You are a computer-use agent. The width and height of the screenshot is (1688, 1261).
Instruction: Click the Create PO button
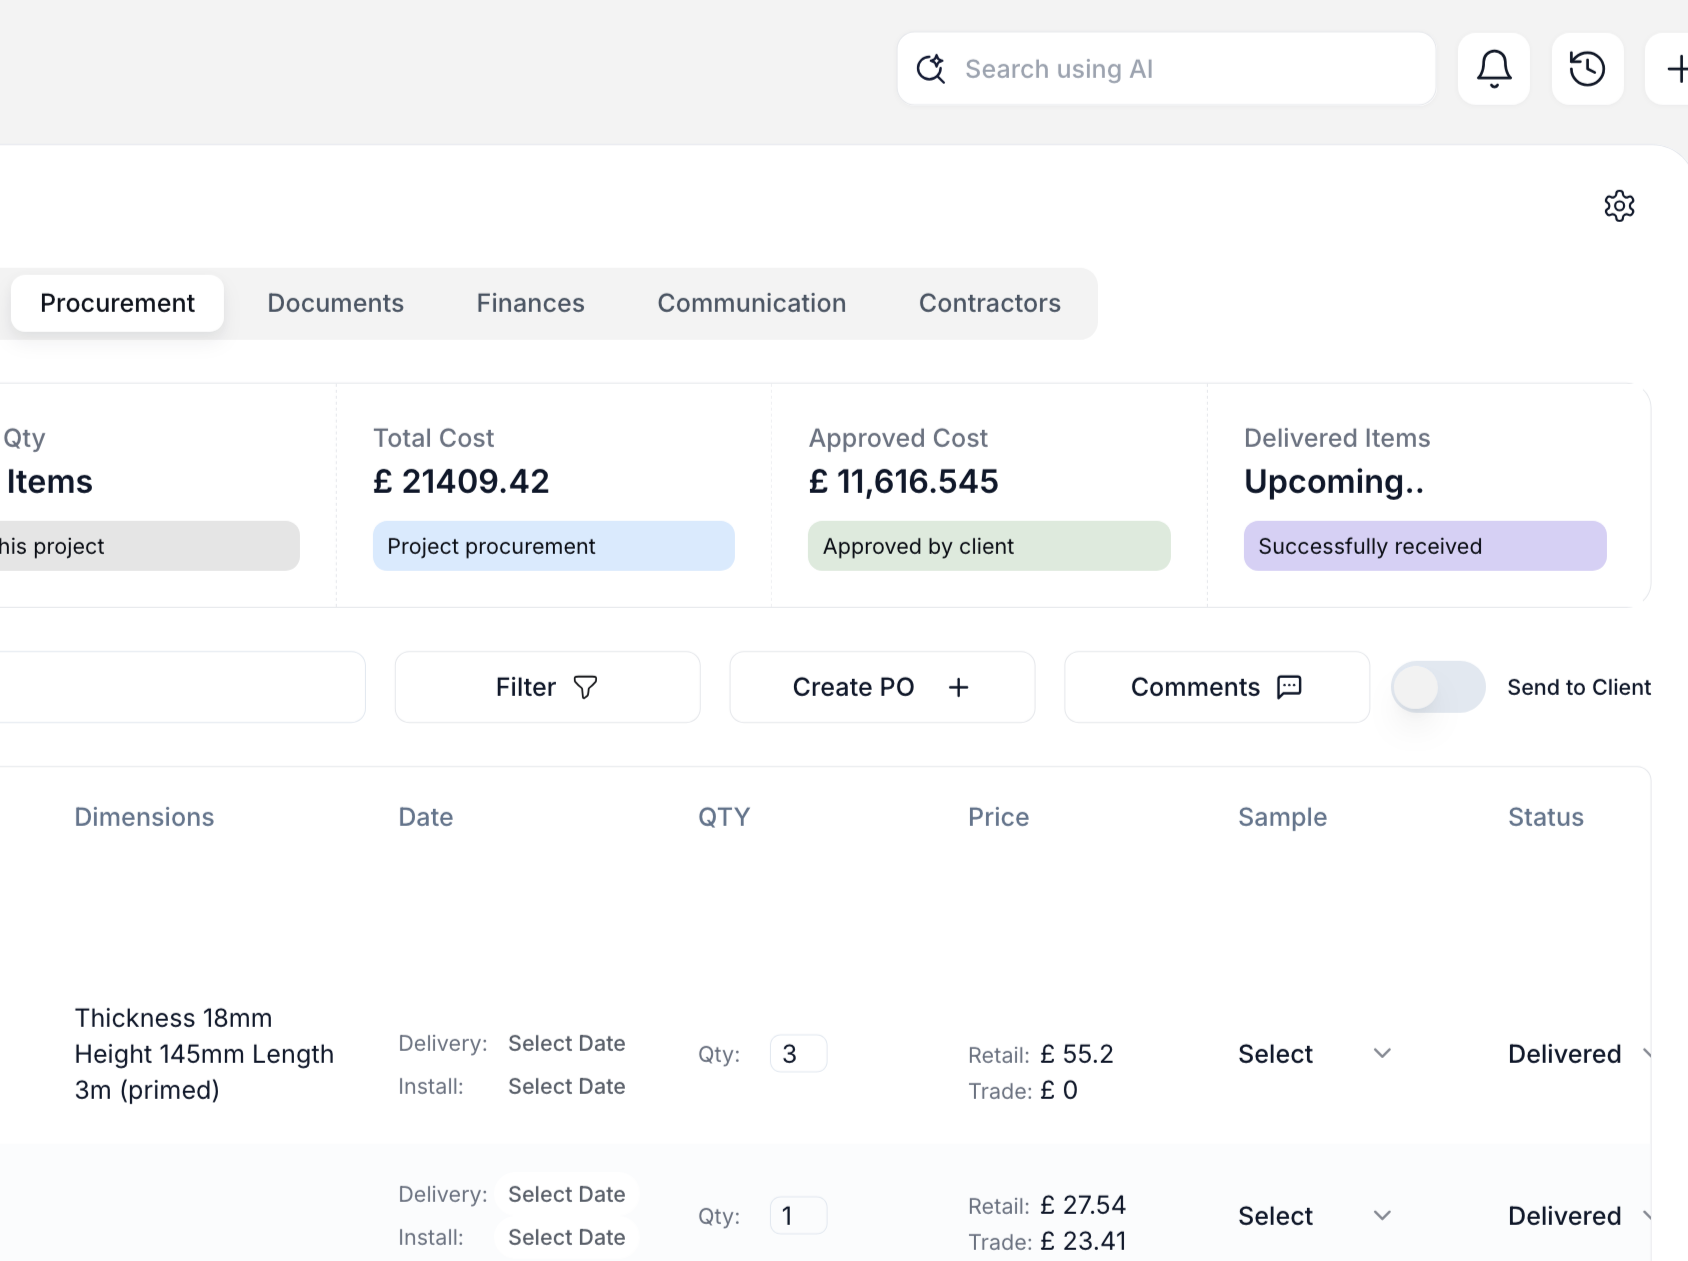tap(882, 687)
